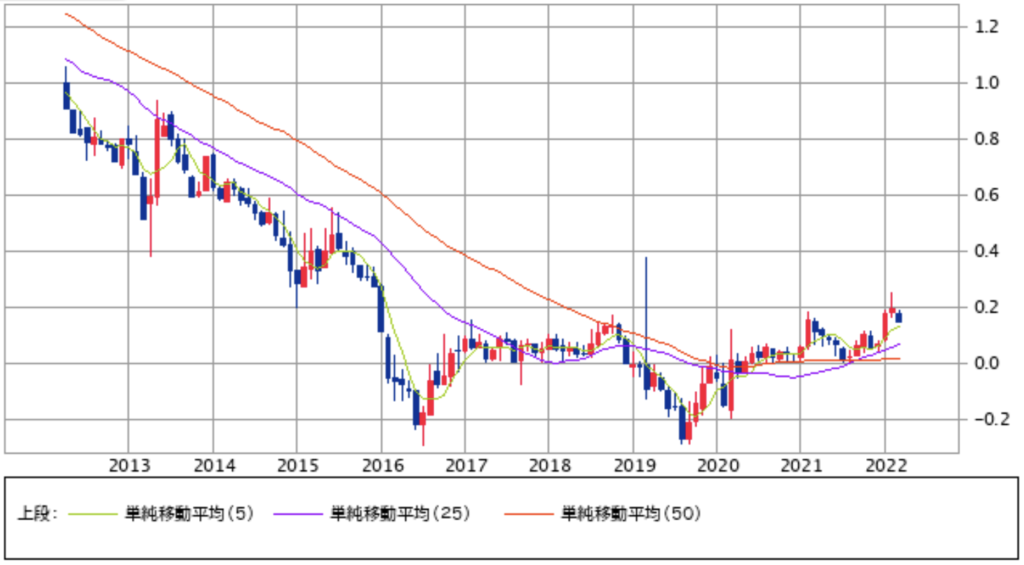Pick the 2020 year label on x-axis
This screenshot has width=1024, height=565.
[716, 466]
